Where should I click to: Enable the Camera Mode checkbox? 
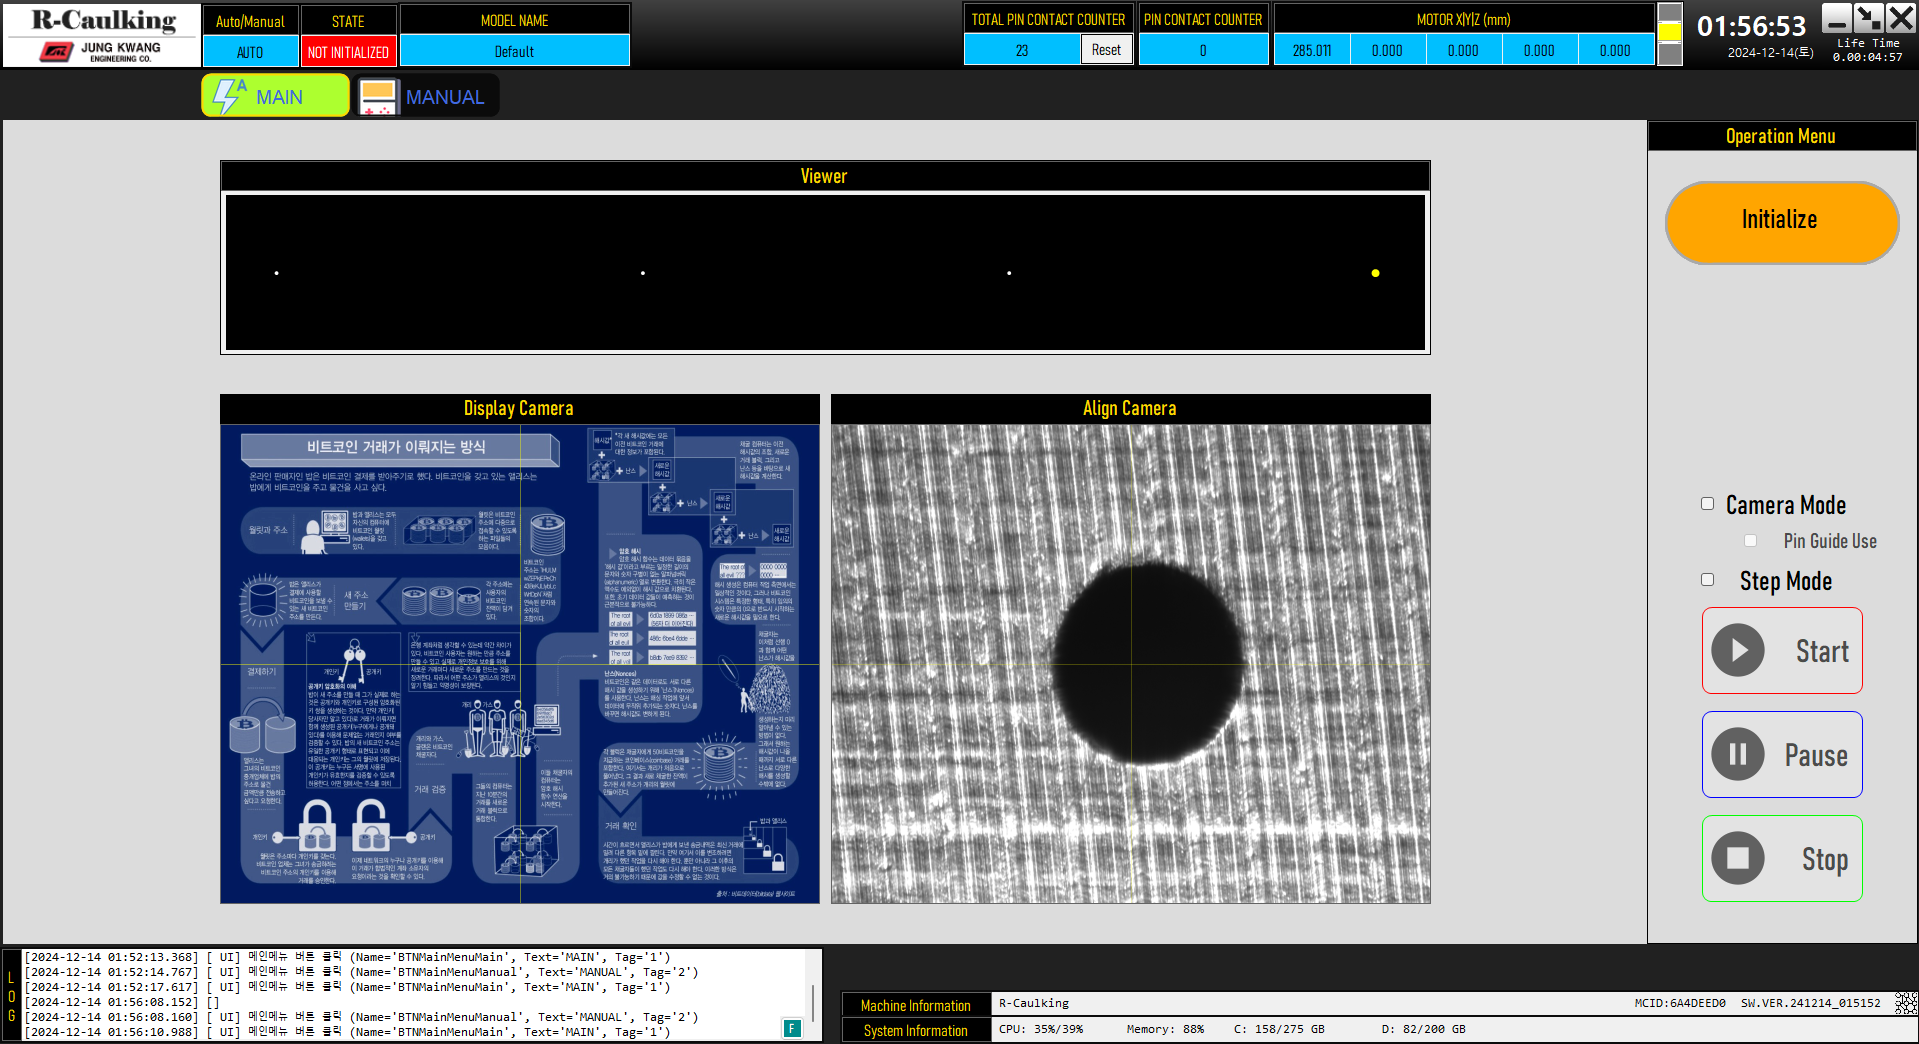point(1708,504)
